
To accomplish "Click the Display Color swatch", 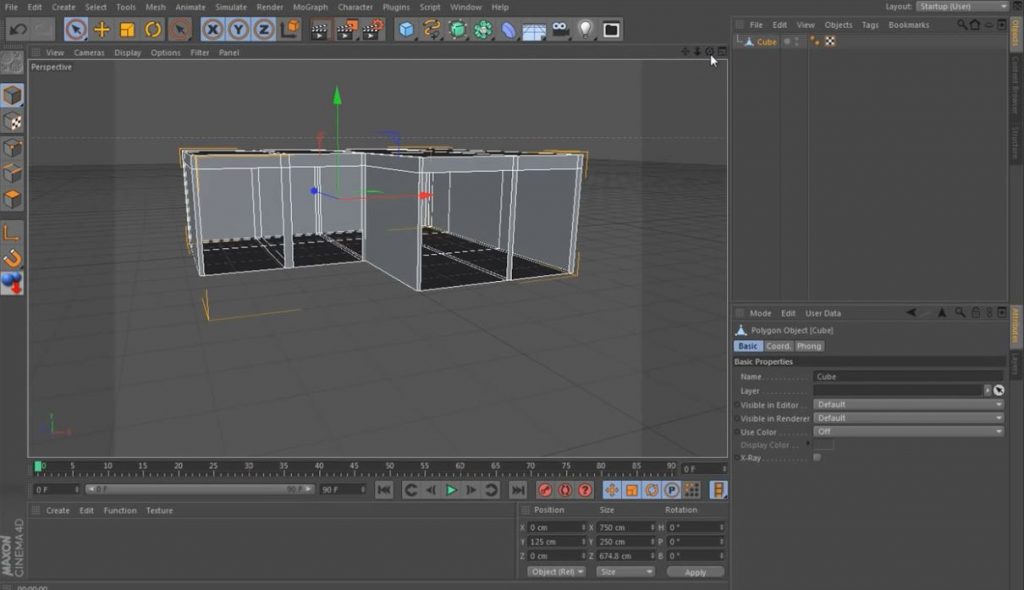I will pyautogui.click(x=825, y=444).
